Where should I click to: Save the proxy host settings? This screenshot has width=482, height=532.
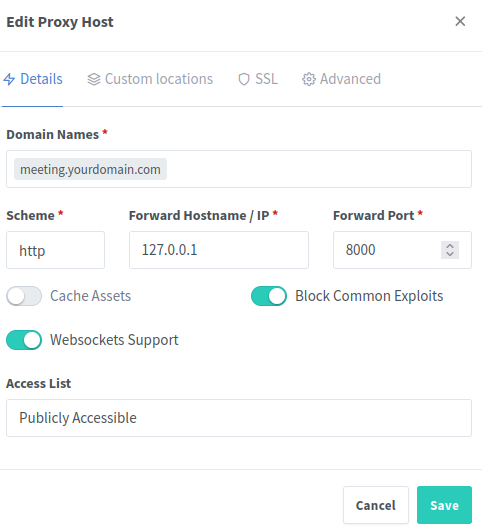coord(444,505)
